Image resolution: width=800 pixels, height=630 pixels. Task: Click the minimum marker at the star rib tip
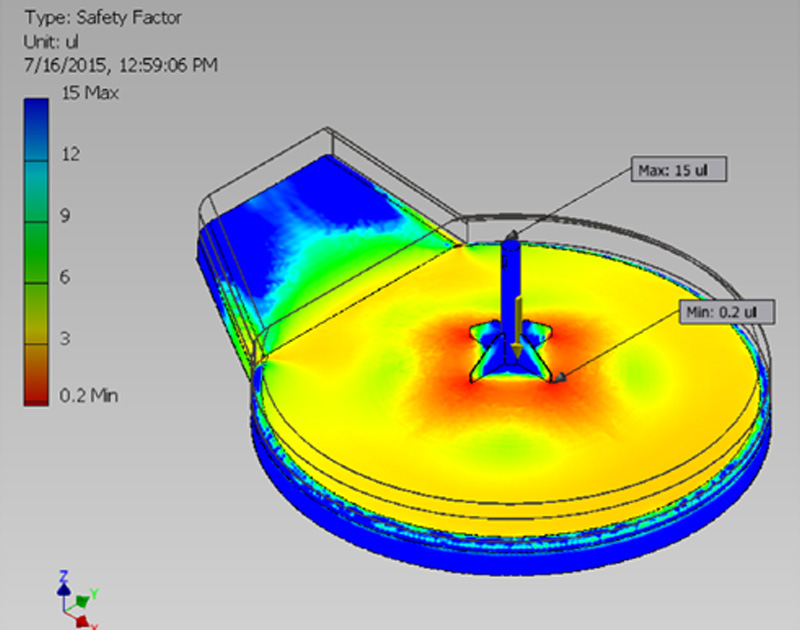pos(559,378)
